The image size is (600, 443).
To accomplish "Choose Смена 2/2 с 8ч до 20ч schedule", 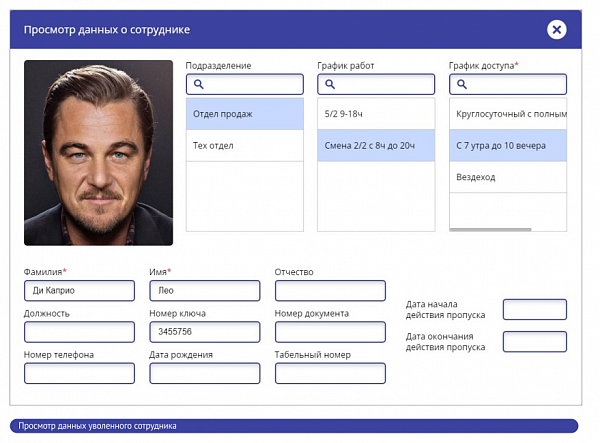I will [x=376, y=145].
